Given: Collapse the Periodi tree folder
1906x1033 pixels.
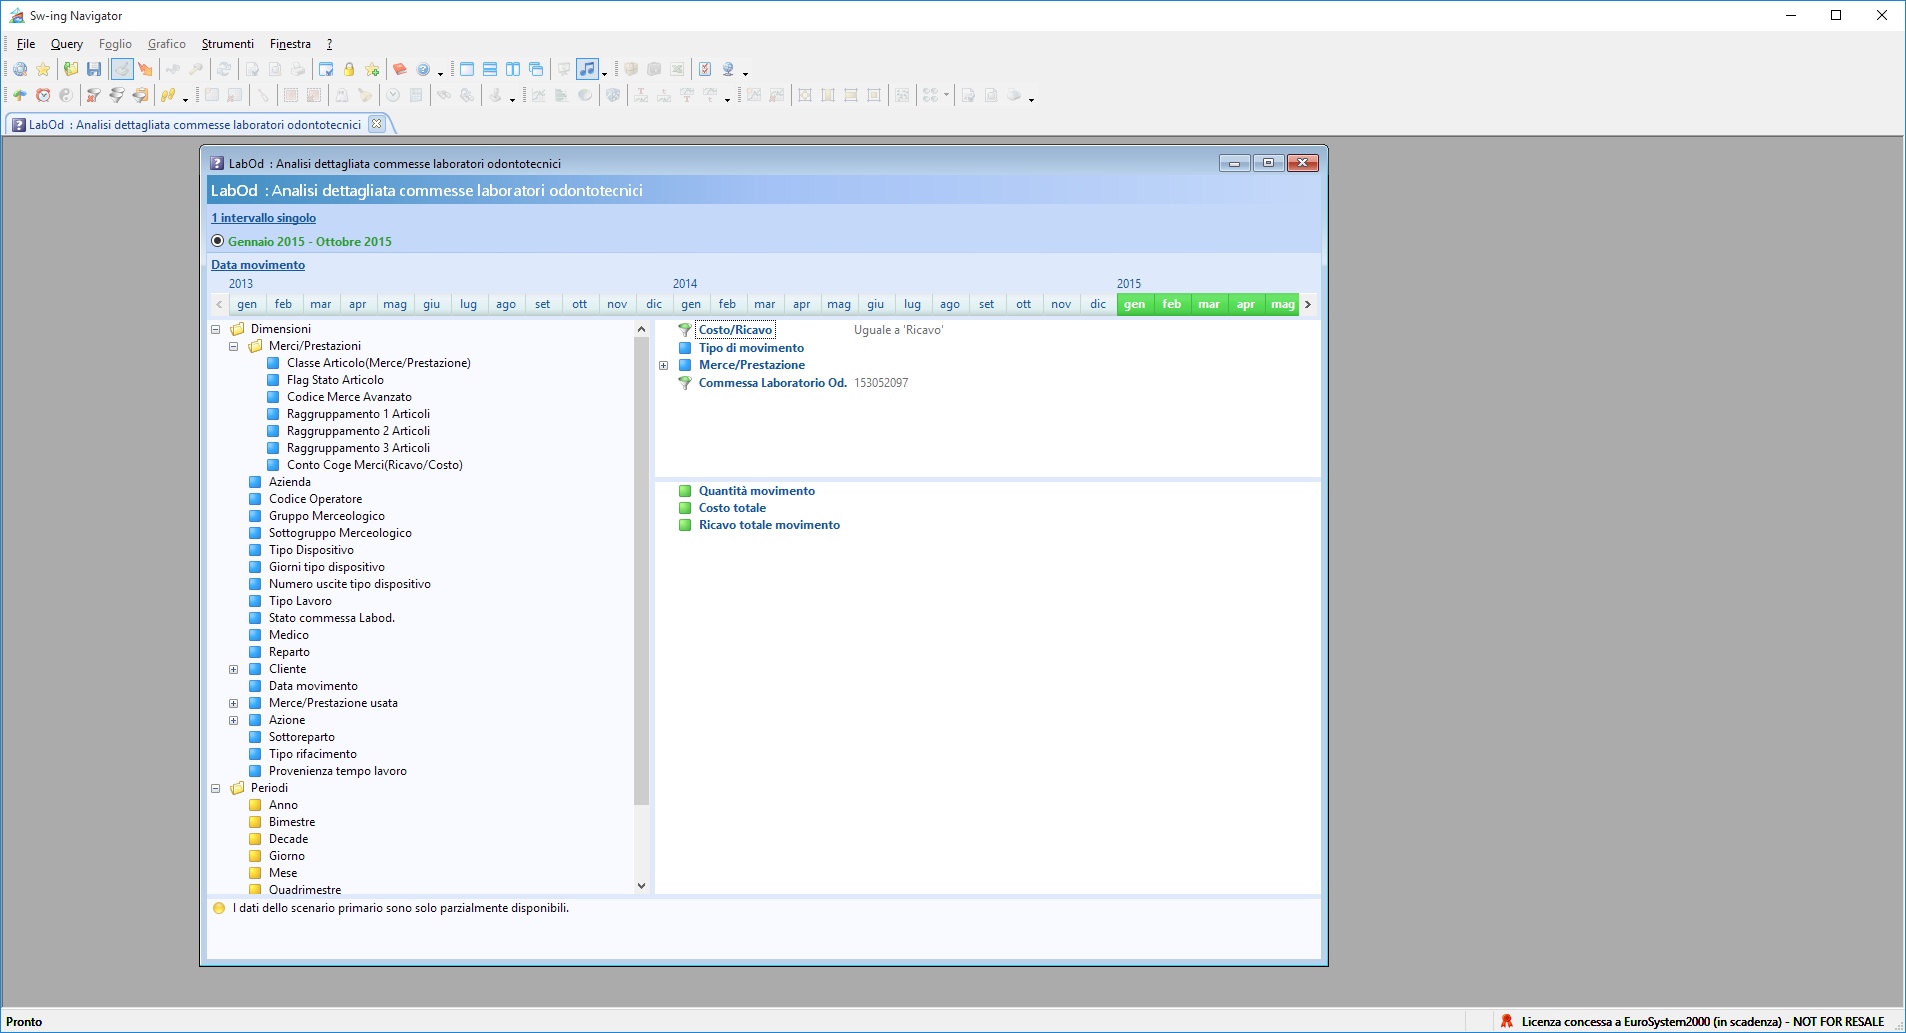Looking at the screenshot, I should click(x=216, y=788).
